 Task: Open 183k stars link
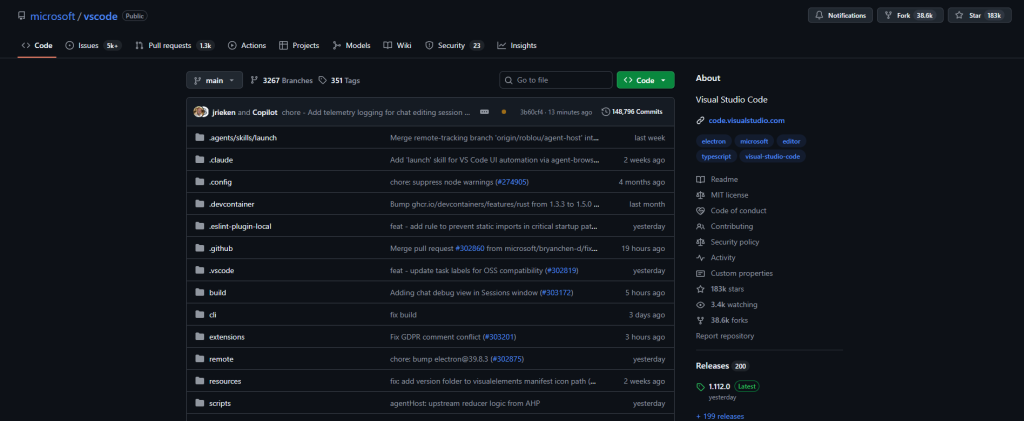[x=720, y=289]
